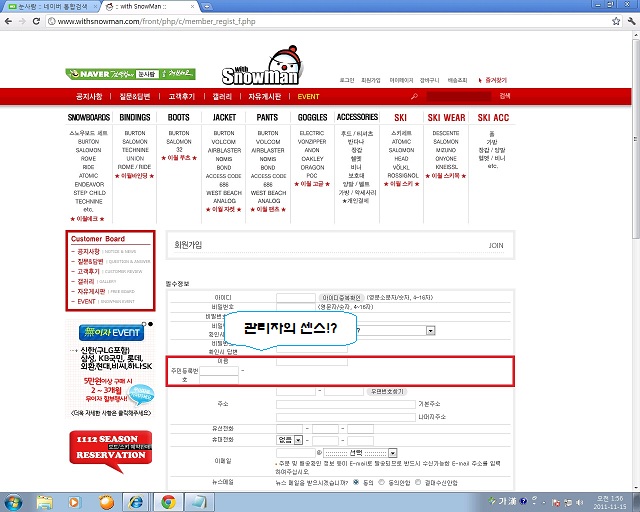Open OAKLEY under Goggles
This screenshot has height=512, width=640.
point(312,159)
